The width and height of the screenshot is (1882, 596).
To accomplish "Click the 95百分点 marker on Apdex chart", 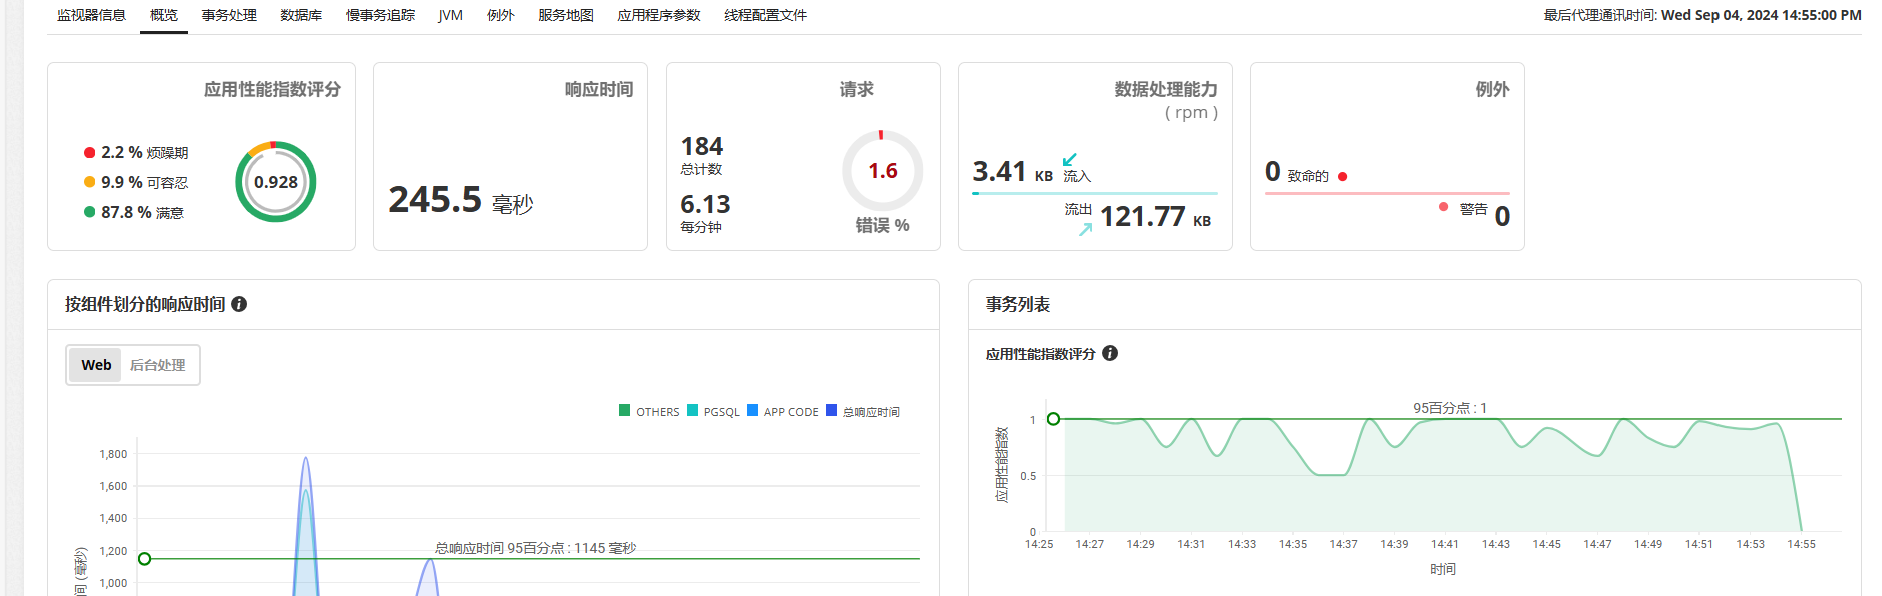I will (1053, 419).
